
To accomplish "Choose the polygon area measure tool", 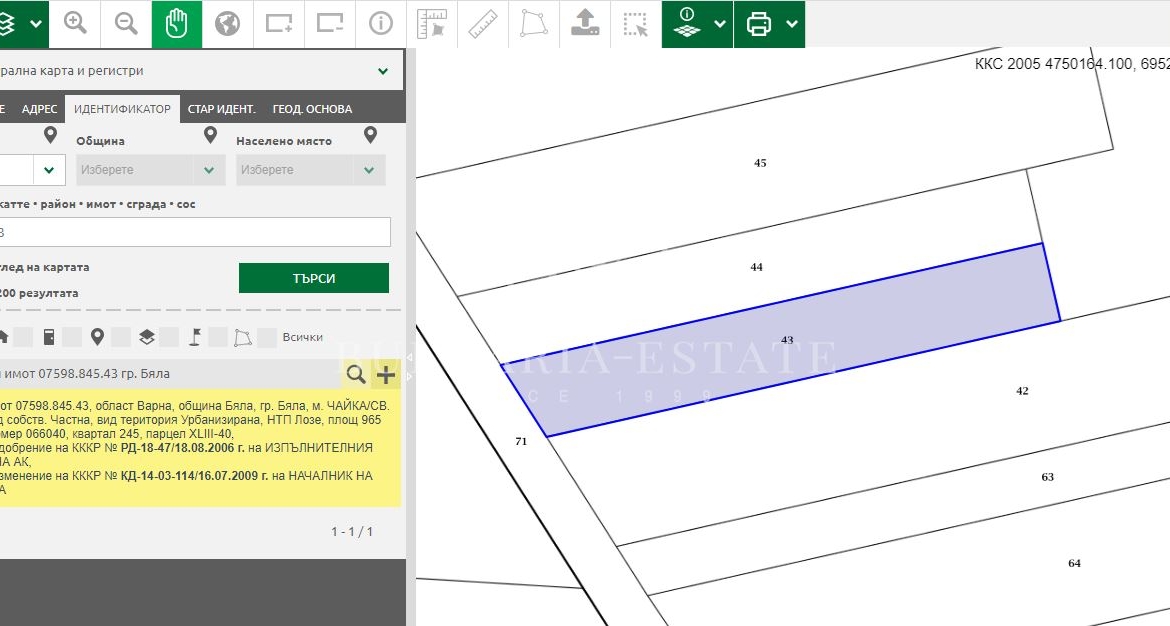I will click(534, 23).
